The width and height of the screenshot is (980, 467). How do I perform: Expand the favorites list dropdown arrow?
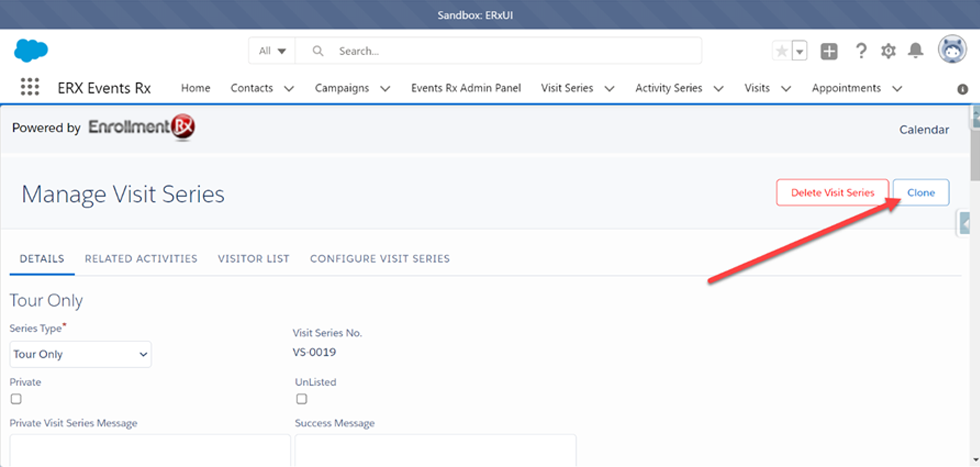tap(799, 52)
